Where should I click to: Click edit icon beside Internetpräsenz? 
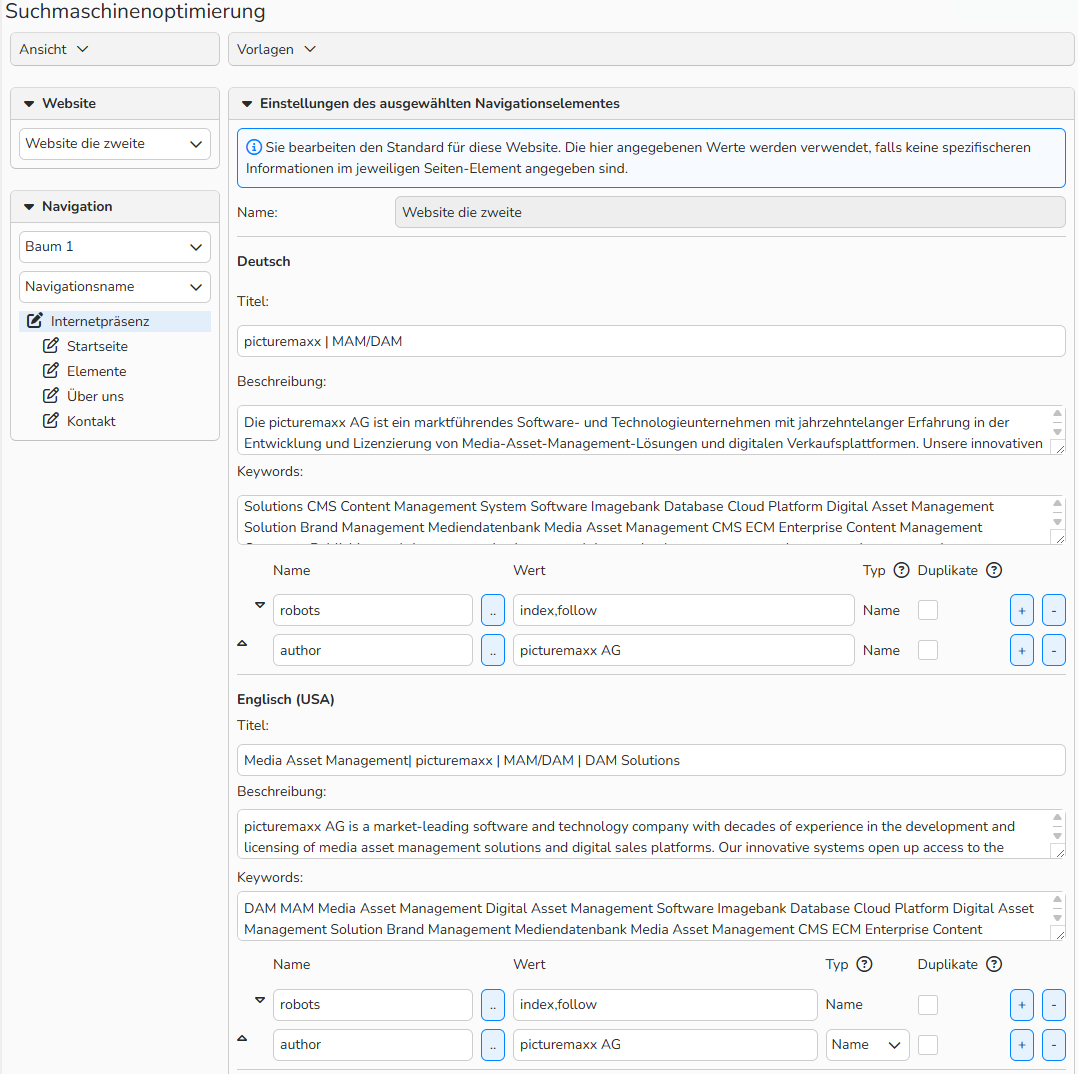pos(34,320)
